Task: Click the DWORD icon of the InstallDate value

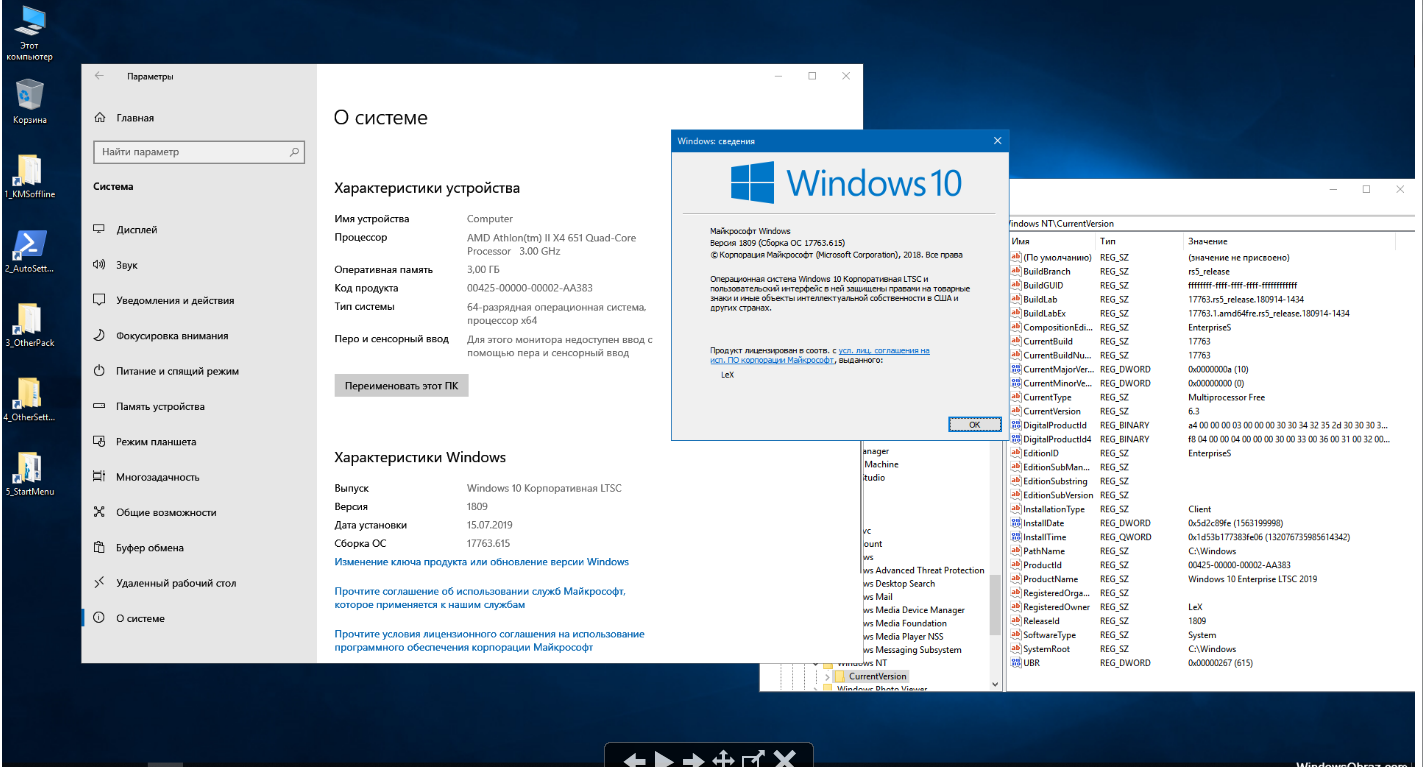Action: click(1016, 523)
